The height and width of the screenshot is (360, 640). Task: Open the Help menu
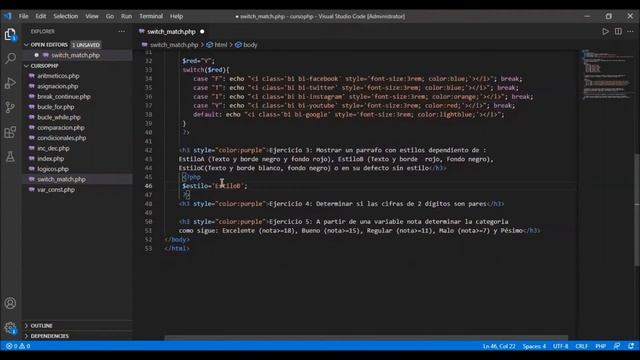pos(176,16)
